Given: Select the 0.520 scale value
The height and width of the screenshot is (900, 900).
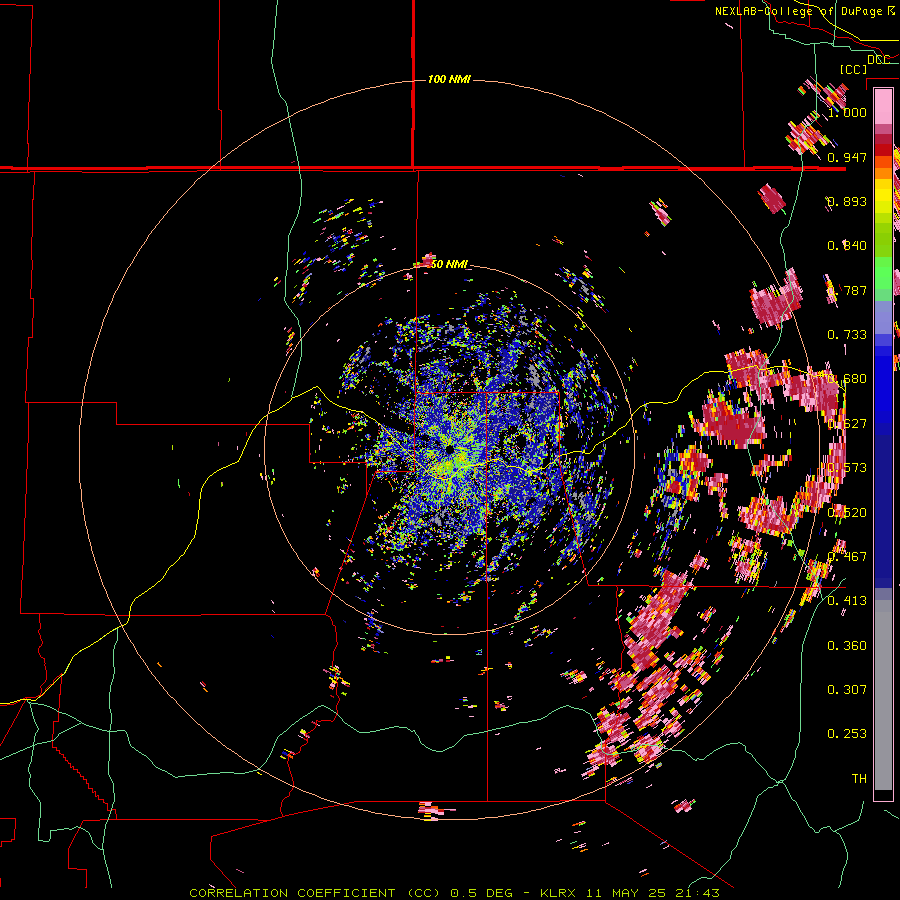Looking at the screenshot, I should pos(847,513).
